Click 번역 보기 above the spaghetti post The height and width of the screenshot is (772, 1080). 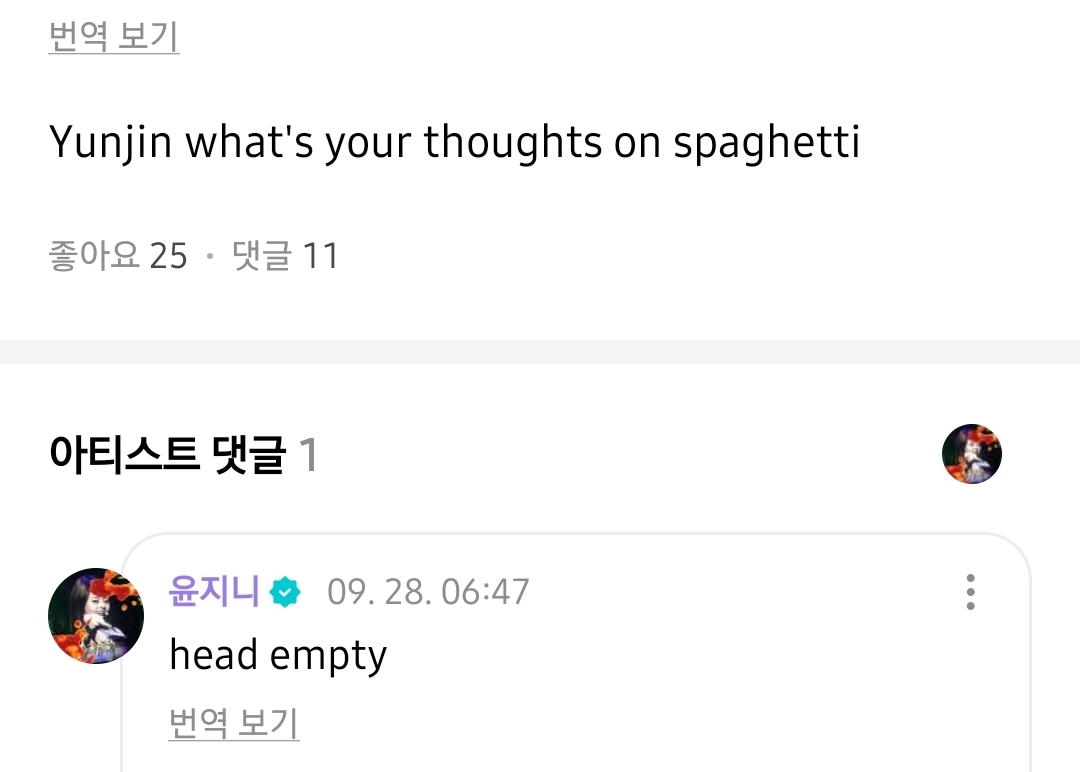pyautogui.click(x=114, y=37)
